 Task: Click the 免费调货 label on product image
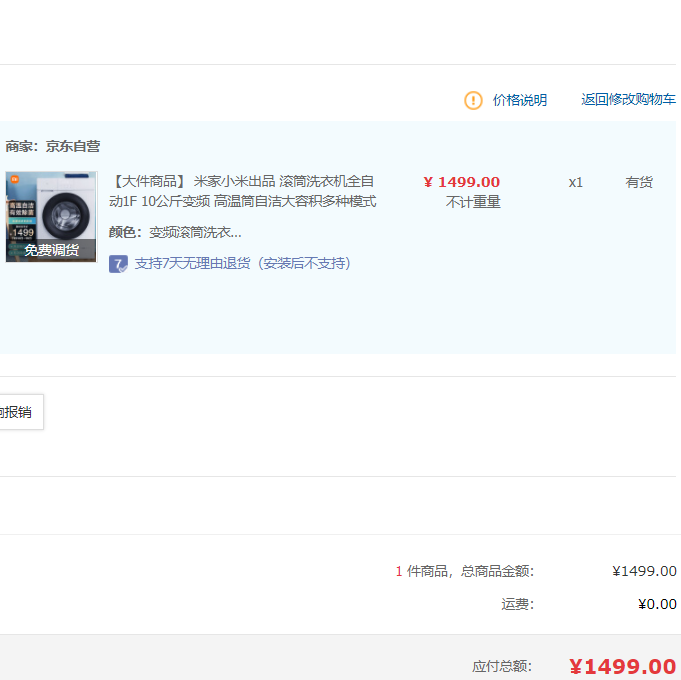[x=51, y=251]
